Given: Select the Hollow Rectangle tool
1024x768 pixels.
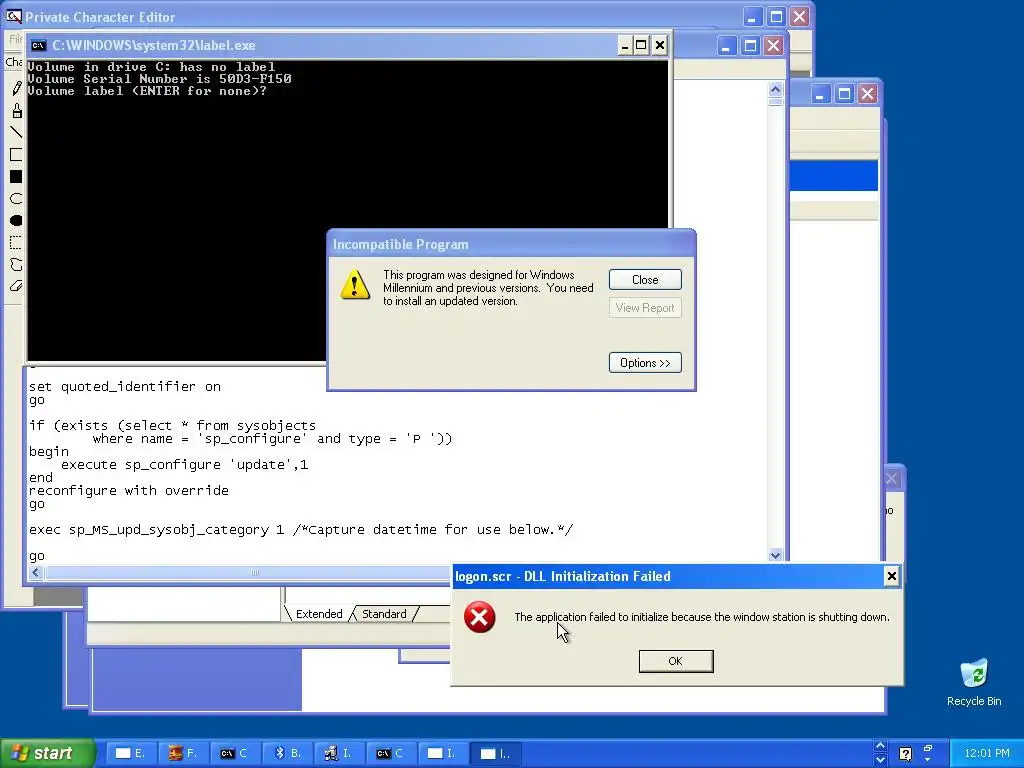Looking at the screenshot, I should pyautogui.click(x=16, y=155).
